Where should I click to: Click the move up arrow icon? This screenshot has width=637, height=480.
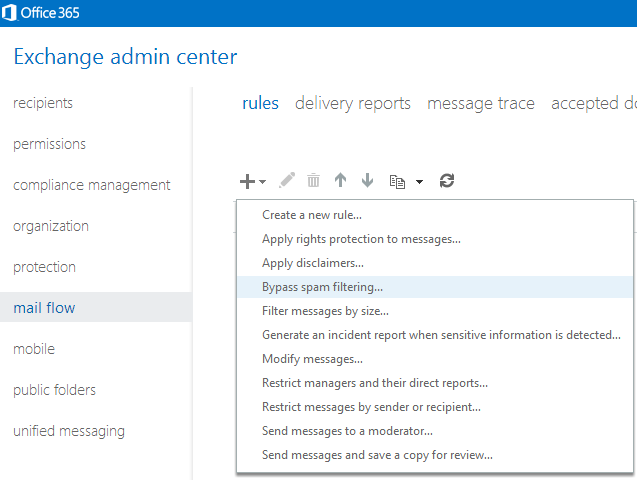pos(340,181)
